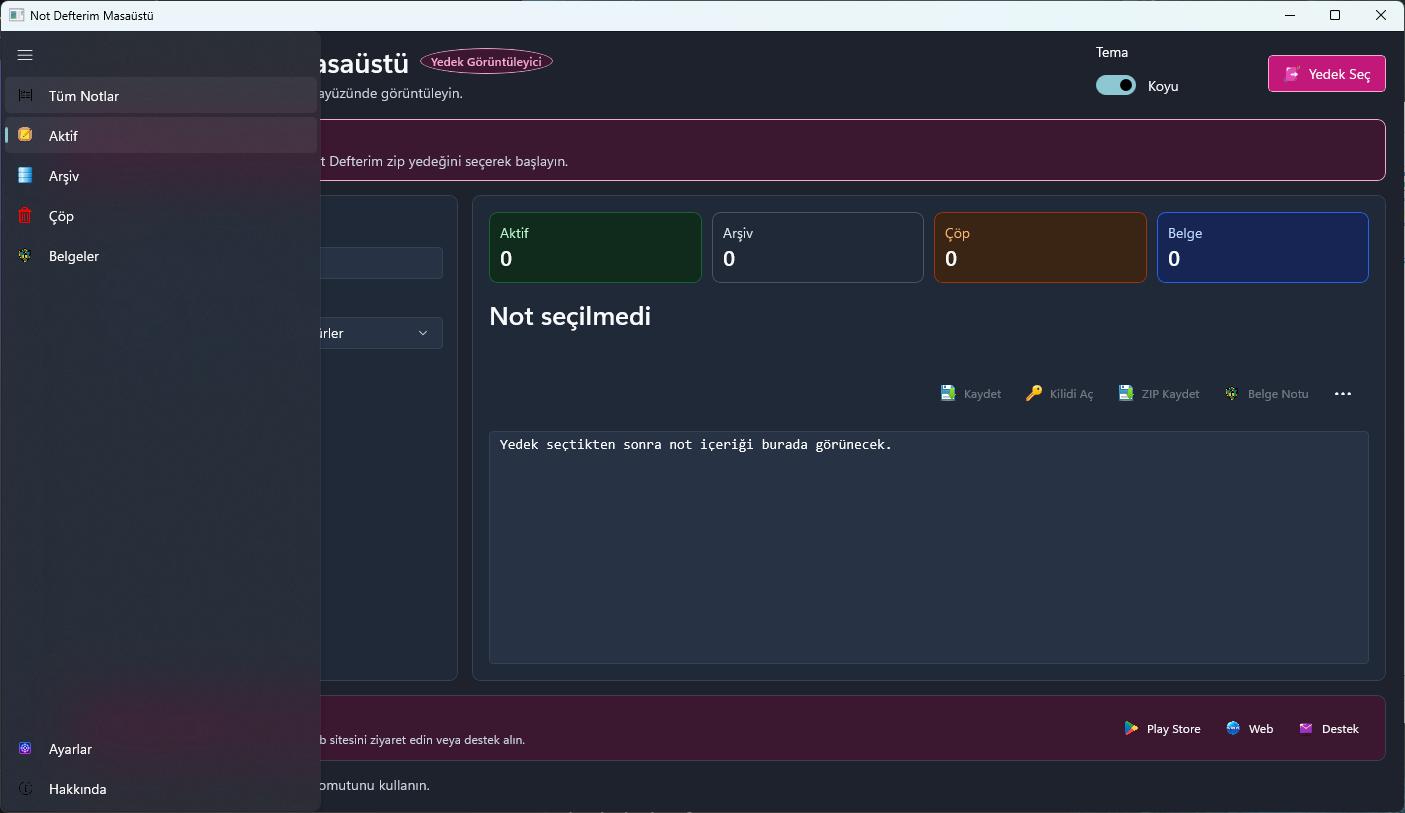The height and width of the screenshot is (813, 1405).
Task: Open the partially hidden filter dropdown
Action: pos(381,333)
